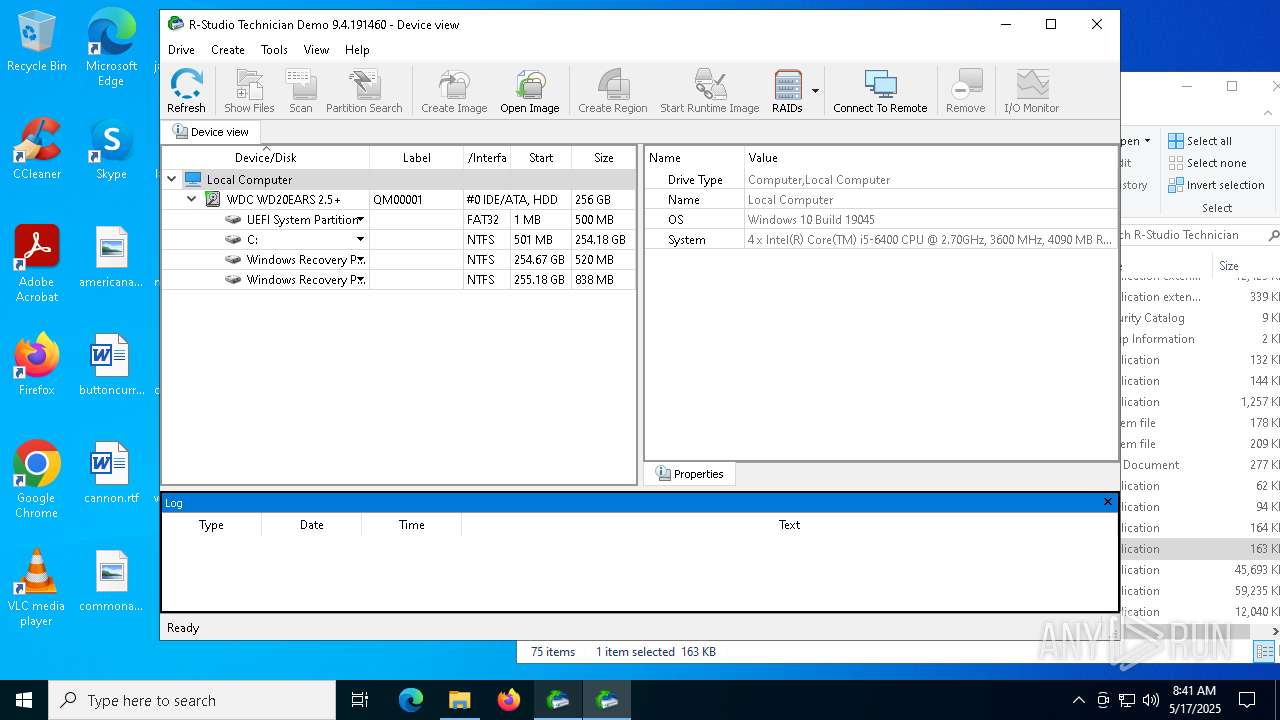This screenshot has width=1280, height=720.
Task: Click the Size column header in device list
Action: click(x=603, y=158)
